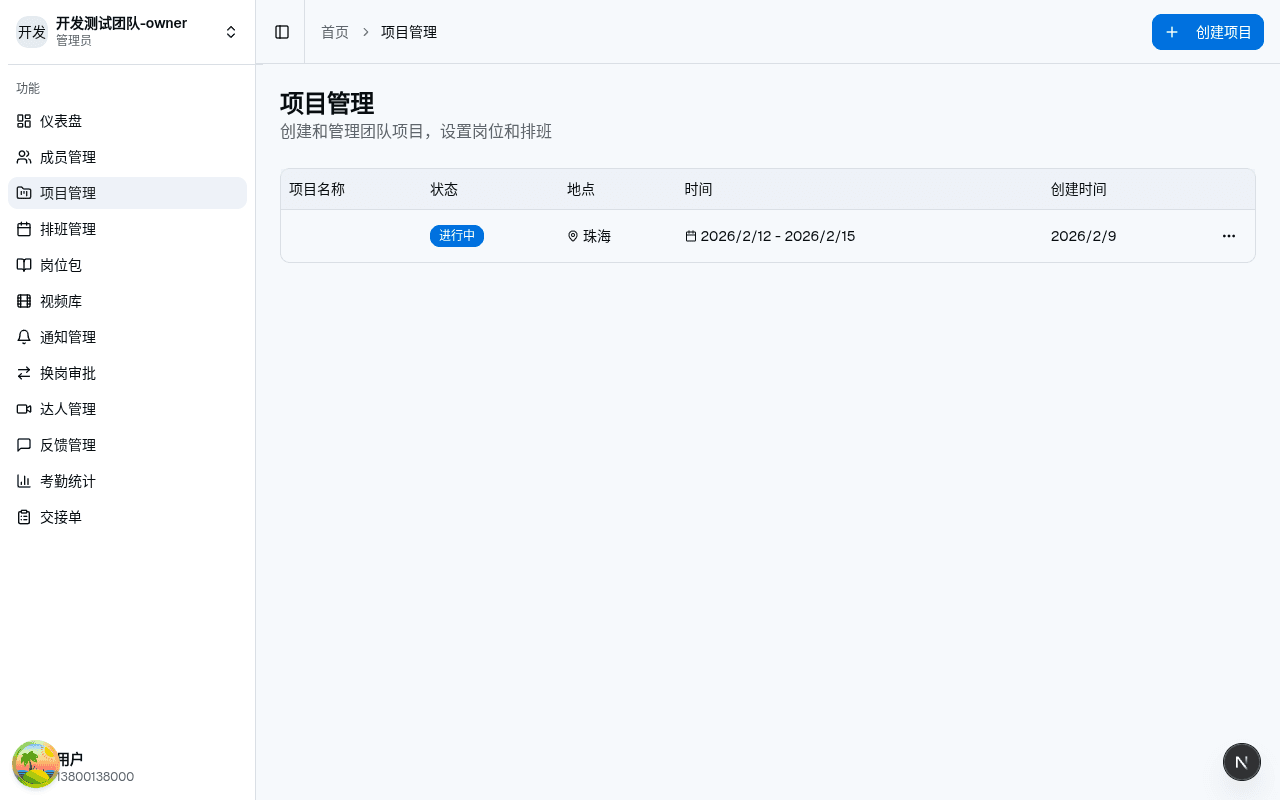Navigate to 首页 in the breadcrumb
The width and height of the screenshot is (1280, 800).
click(x=335, y=32)
